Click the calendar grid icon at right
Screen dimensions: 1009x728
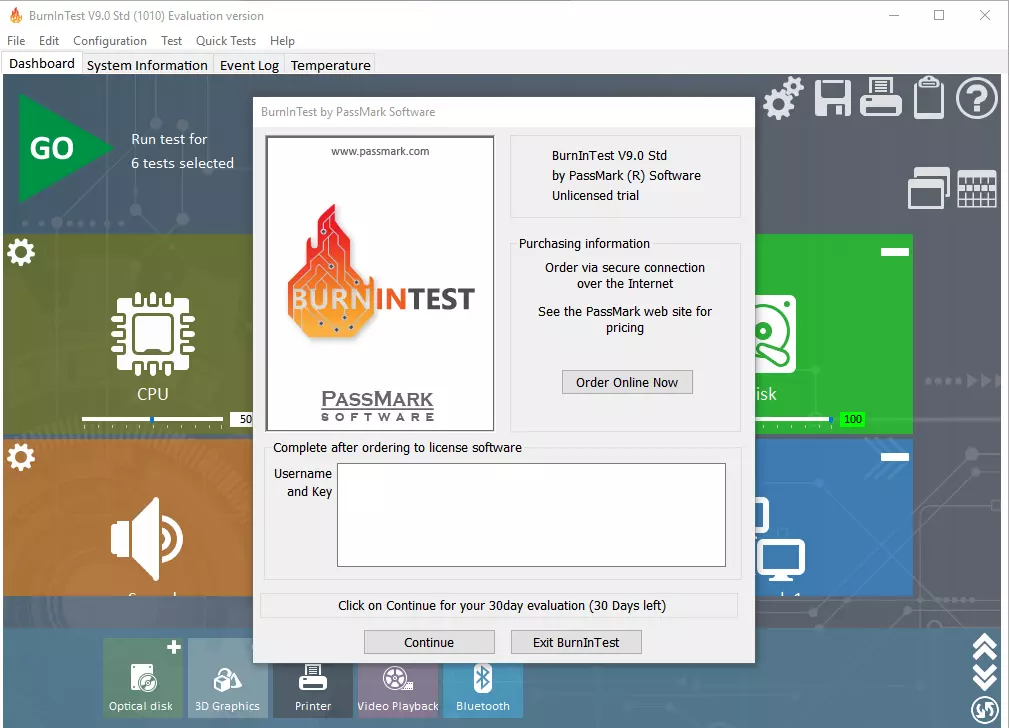tap(977, 188)
